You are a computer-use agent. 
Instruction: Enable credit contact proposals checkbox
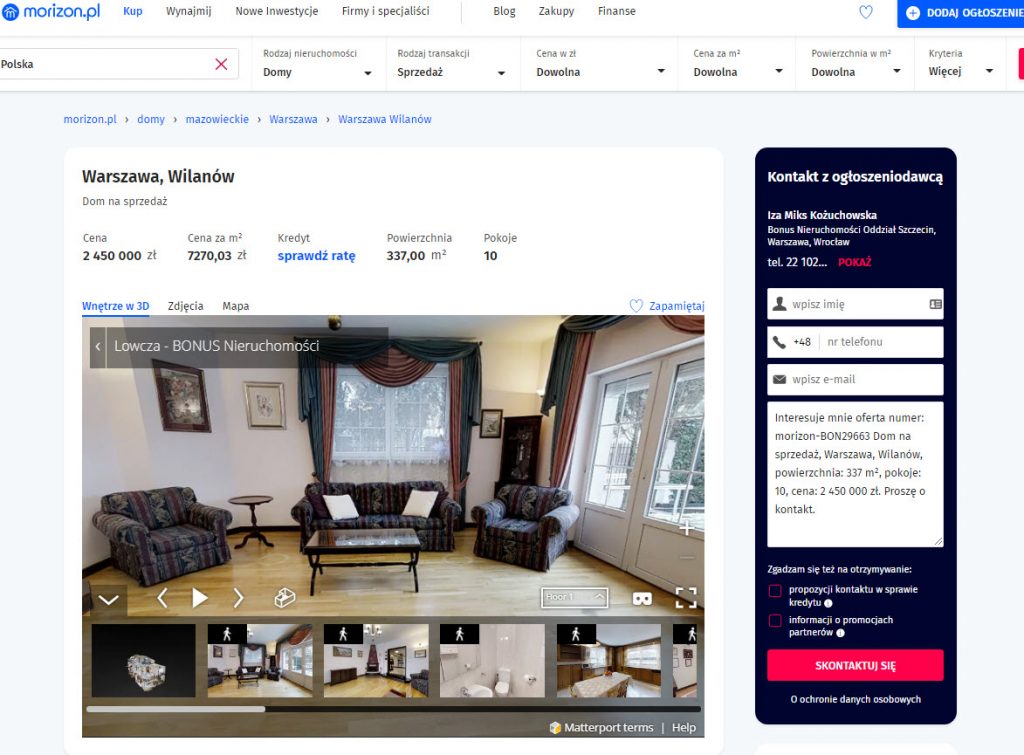[775, 591]
